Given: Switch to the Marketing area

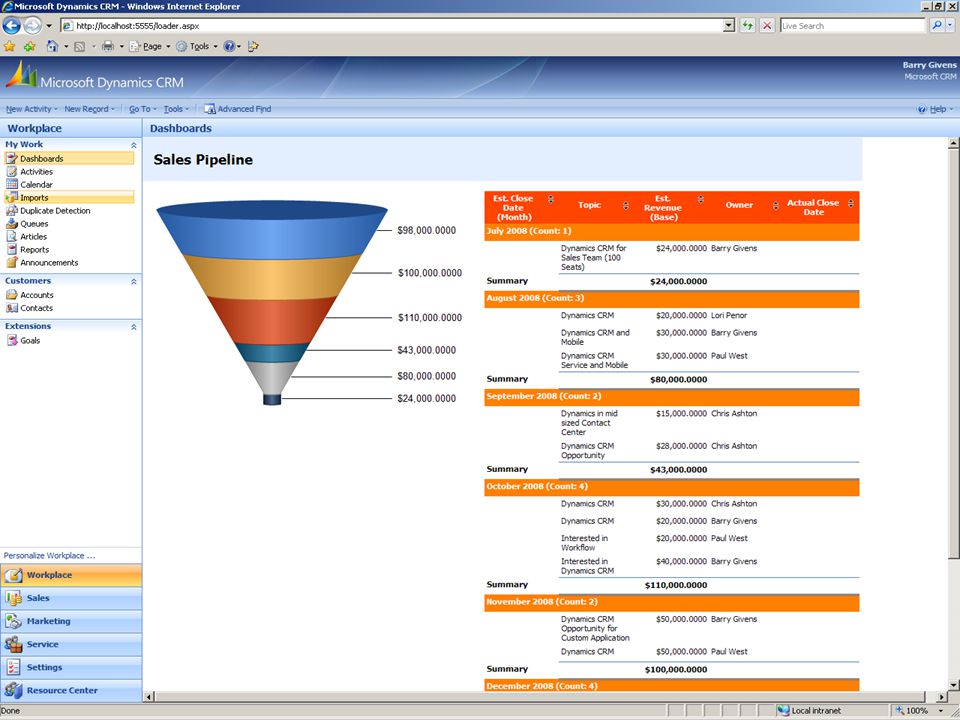Looking at the screenshot, I should 71,621.
